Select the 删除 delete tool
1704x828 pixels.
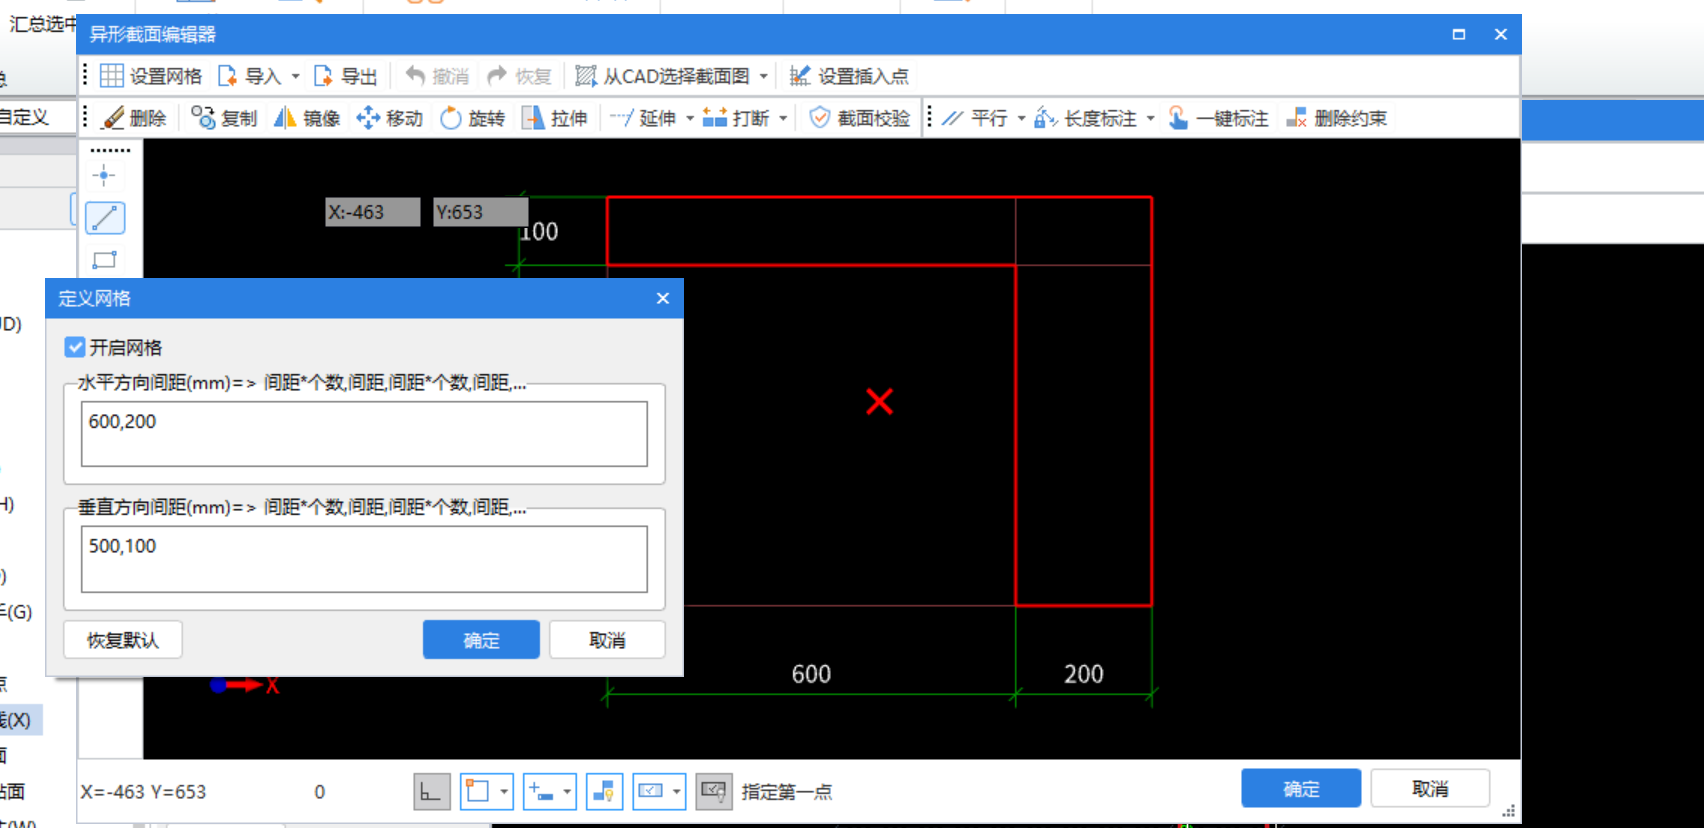click(135, 118)
